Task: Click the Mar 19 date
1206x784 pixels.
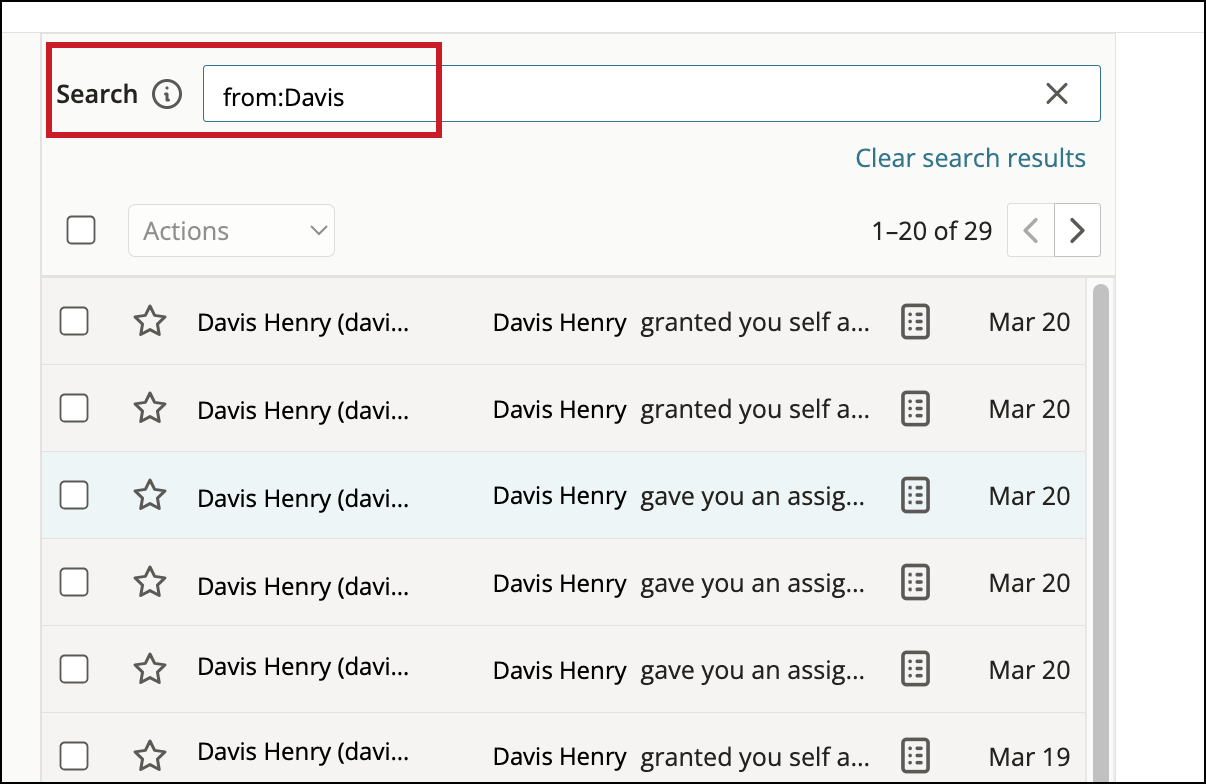Action: pyautogui.click(x=1029, y=757)
